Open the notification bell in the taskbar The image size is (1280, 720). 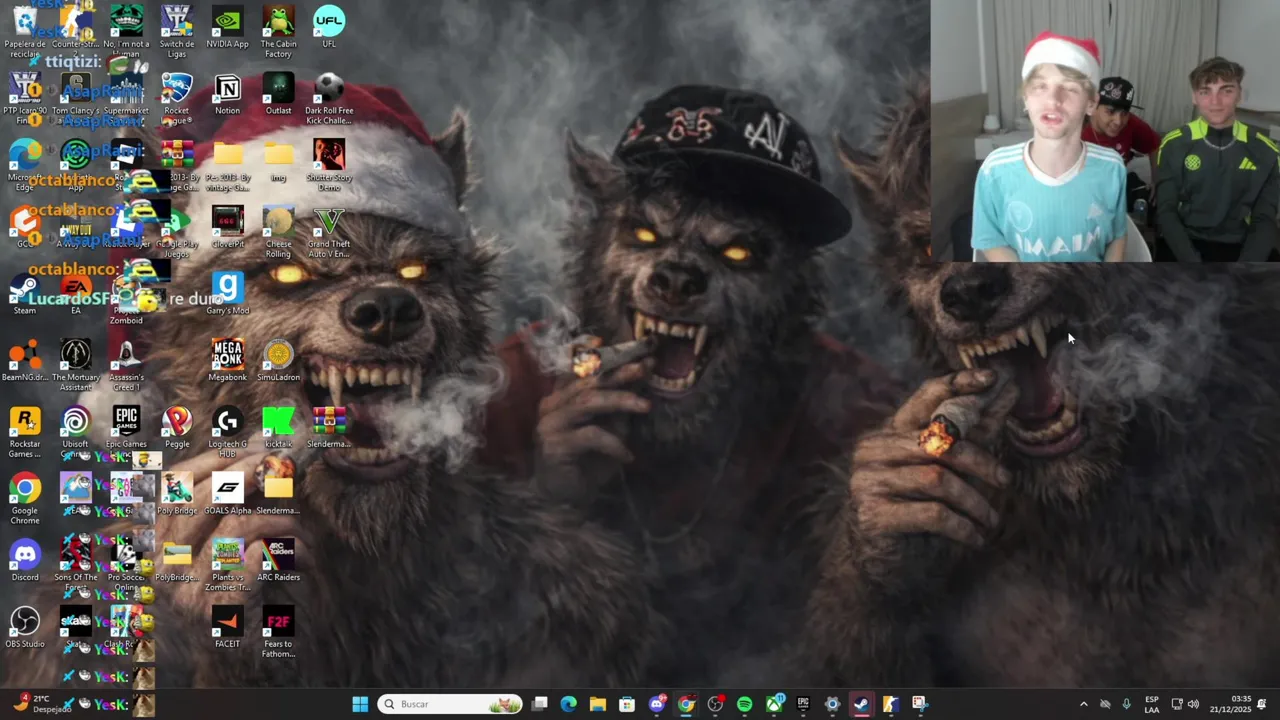pos(1262,704)
